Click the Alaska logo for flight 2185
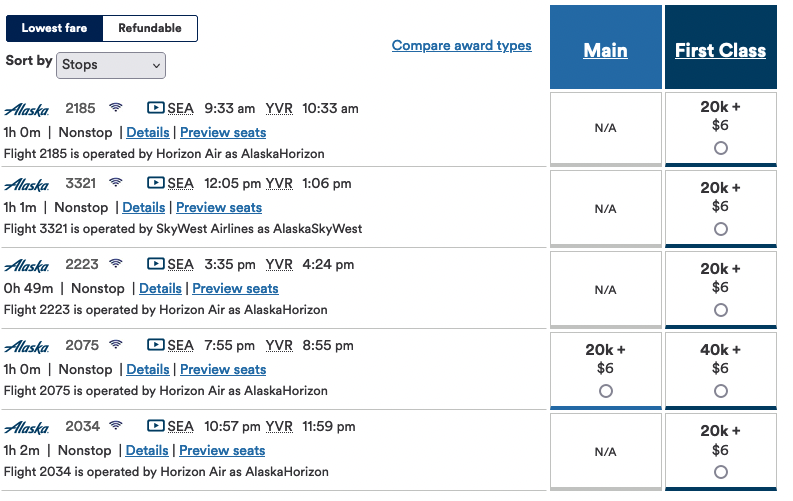Viewport: 793px width, 501px height. (x=27, y=109)
